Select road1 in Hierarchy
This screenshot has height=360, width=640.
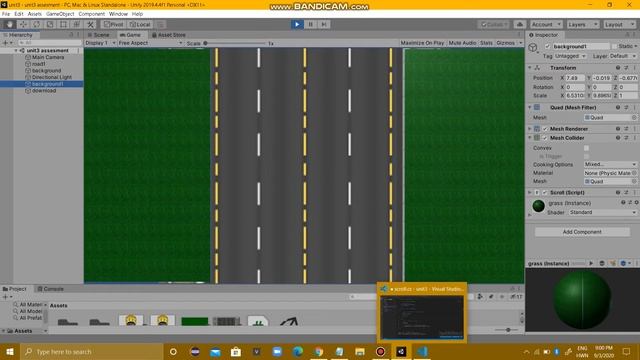click(39, 64)
